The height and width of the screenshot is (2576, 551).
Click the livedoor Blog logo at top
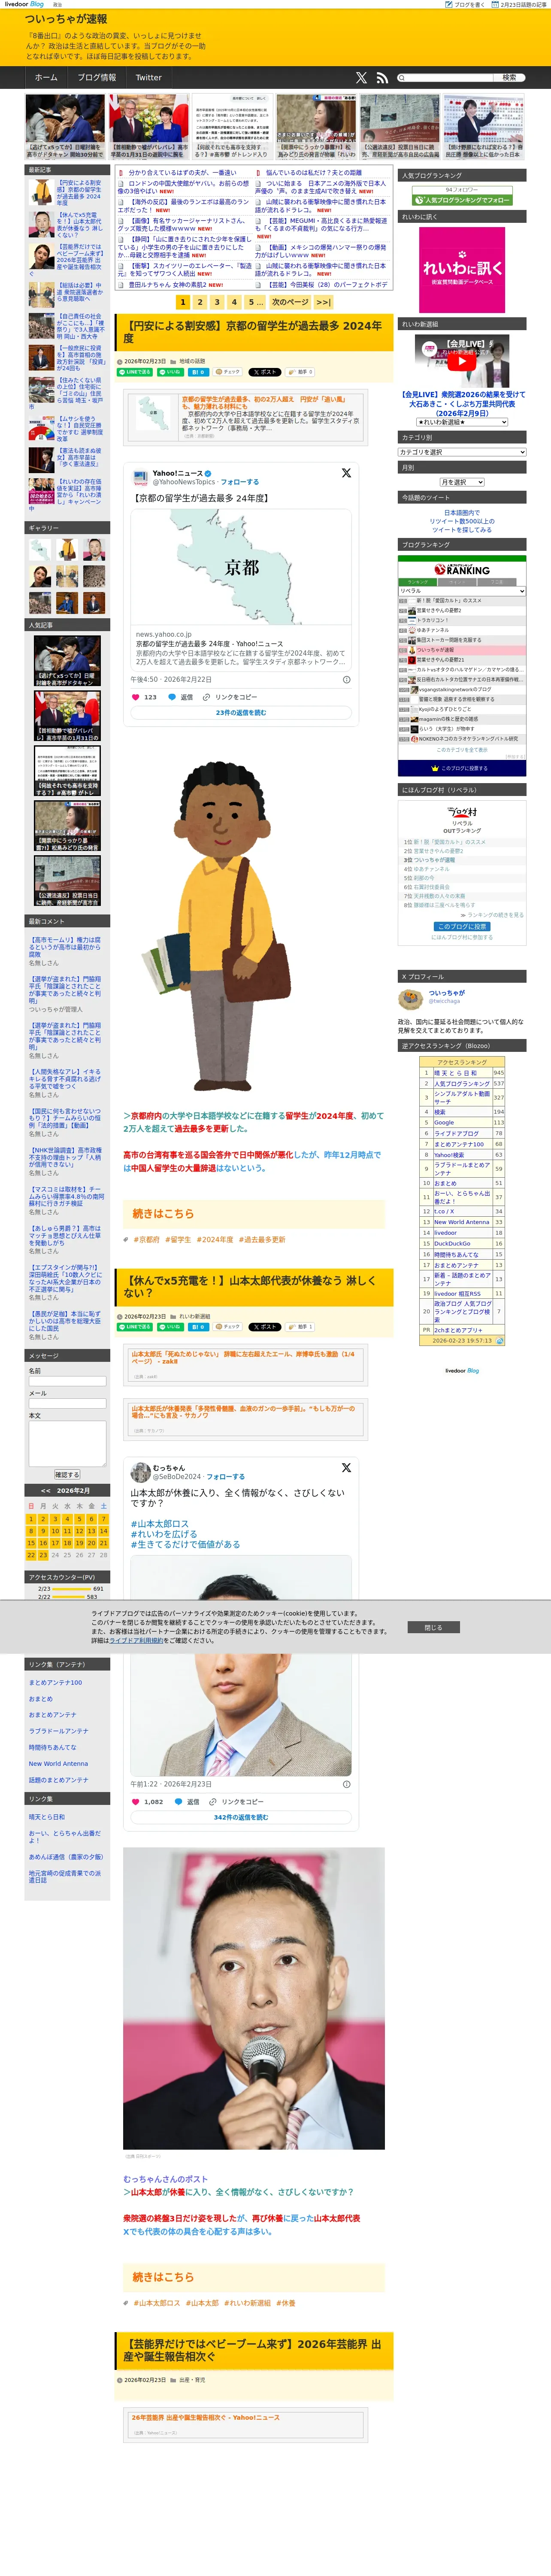[x=24, y=4]
